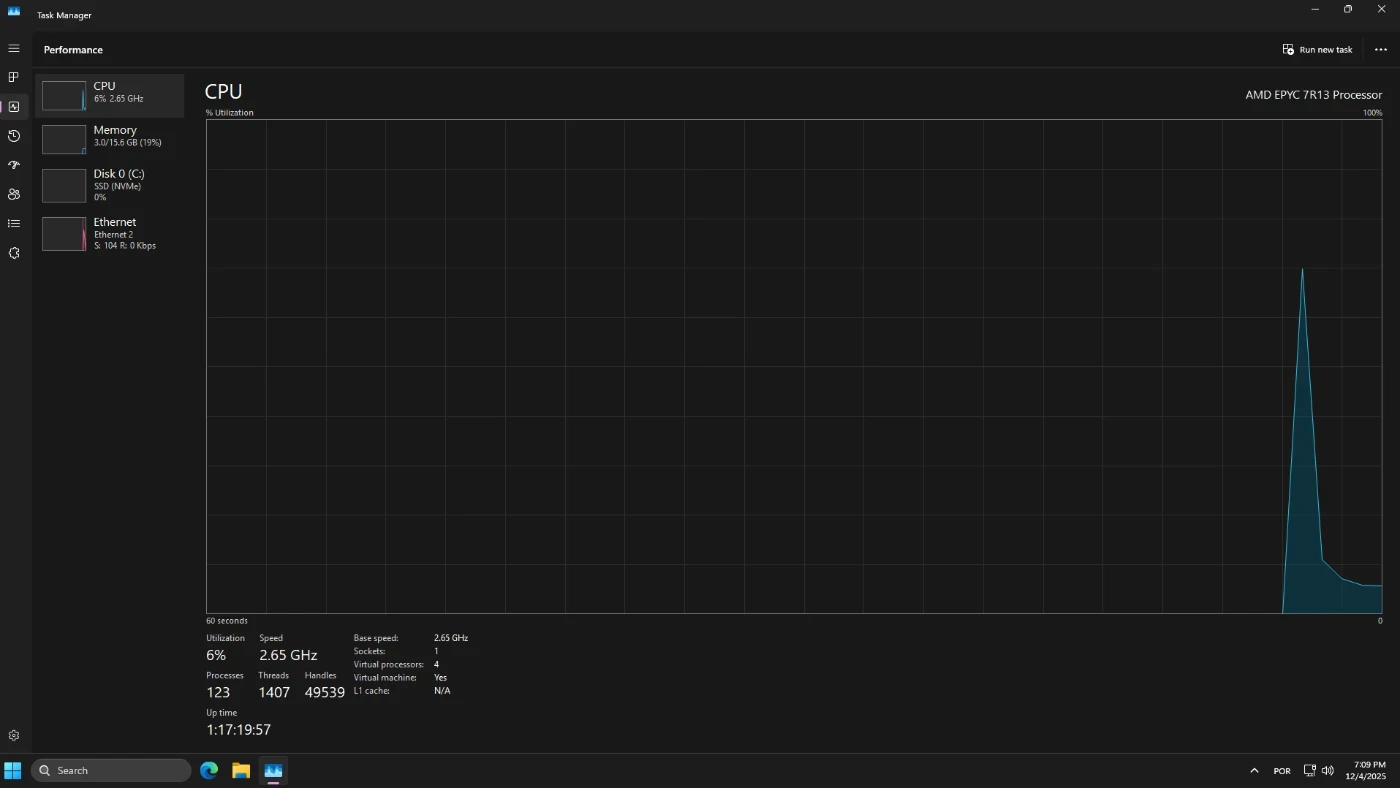Image resolution: width=1400 pixels, height=788 pixels.
Task: Open the hamburger navigation menu
Action: tap(14, 48)
